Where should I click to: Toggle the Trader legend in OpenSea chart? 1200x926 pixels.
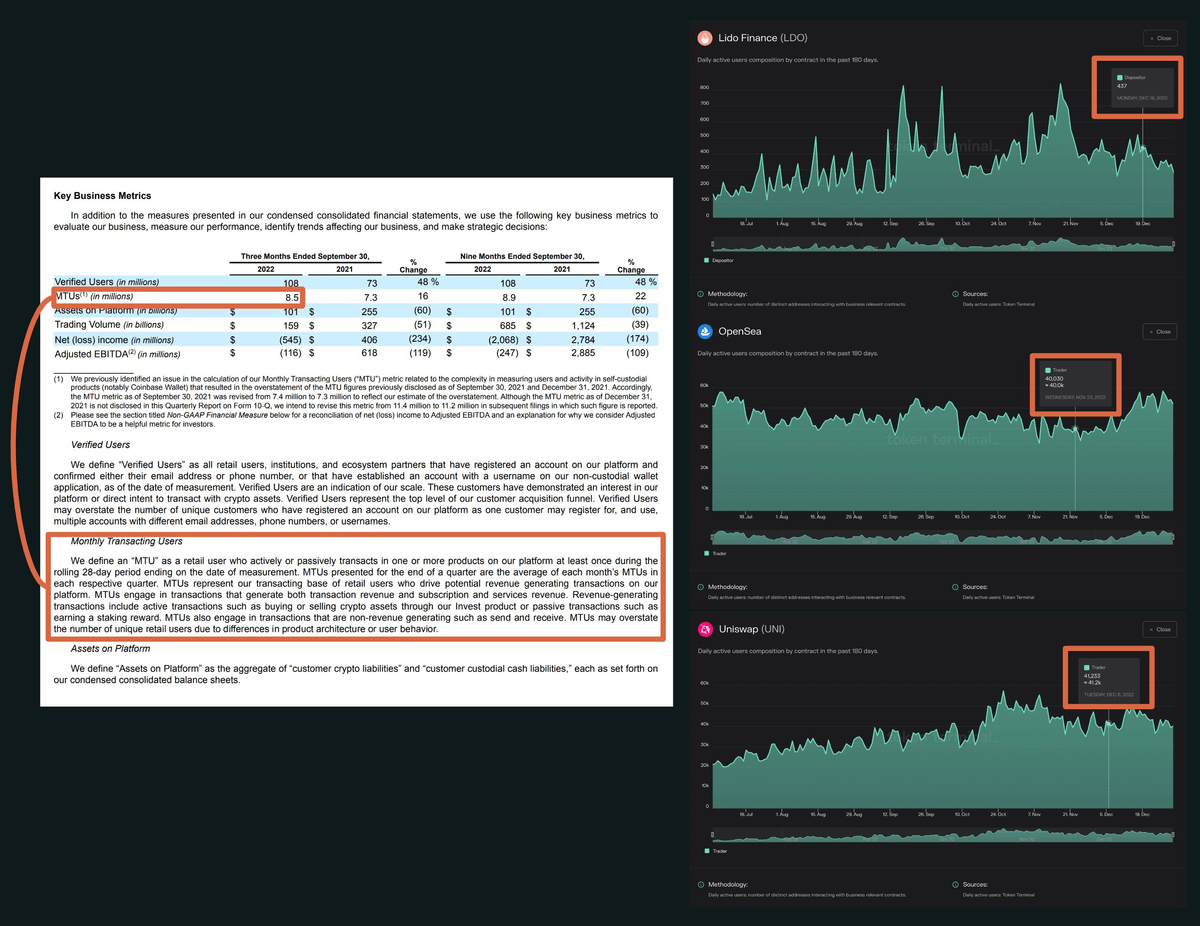[717, 553]
